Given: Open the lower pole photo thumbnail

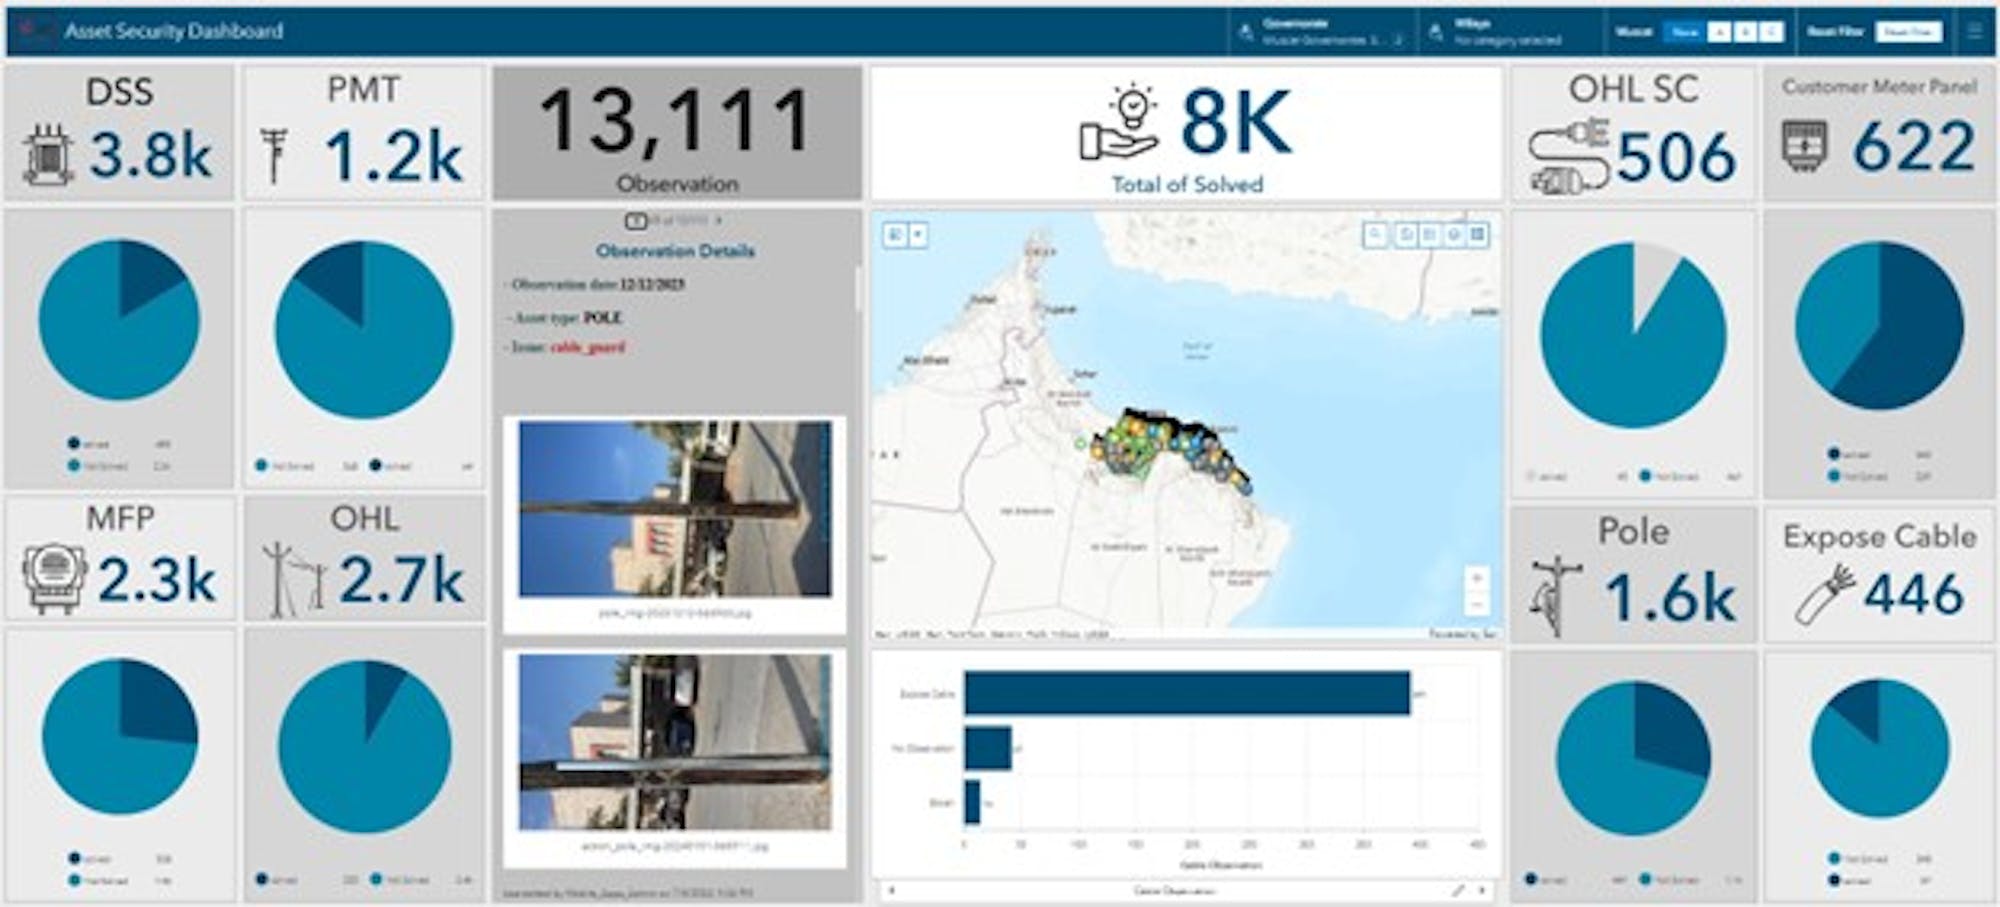Looking at the screenshot, I should pyautogui.click(x=675, y=742).
